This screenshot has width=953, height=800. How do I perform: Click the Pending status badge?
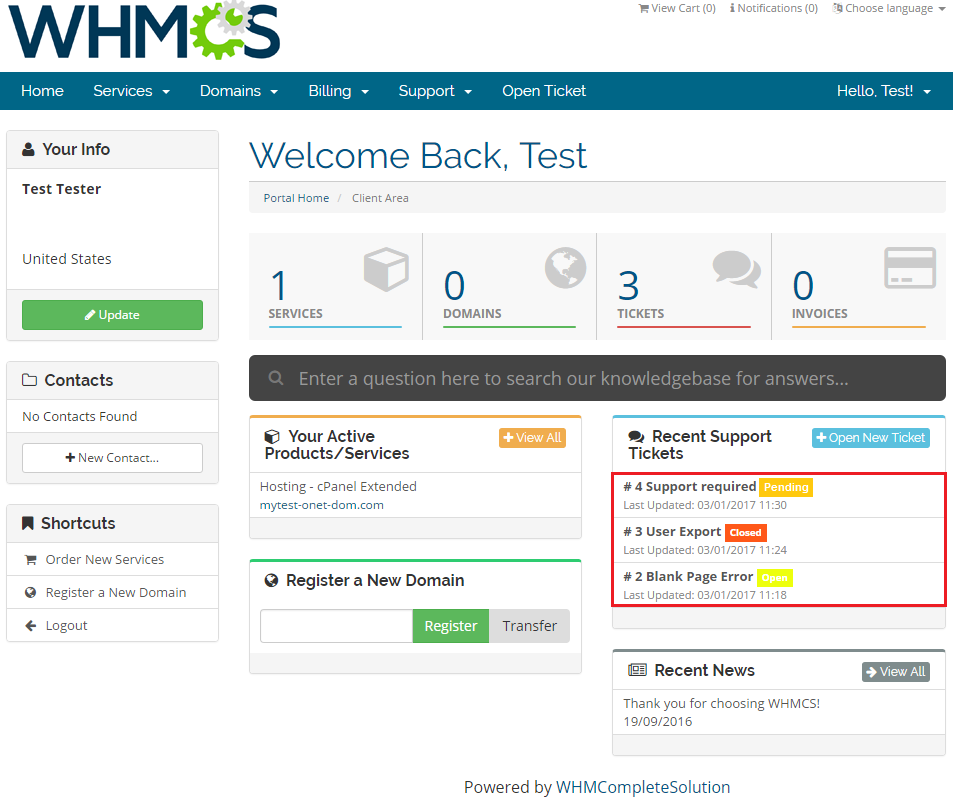pyautogui.click(x=786, y=487)
